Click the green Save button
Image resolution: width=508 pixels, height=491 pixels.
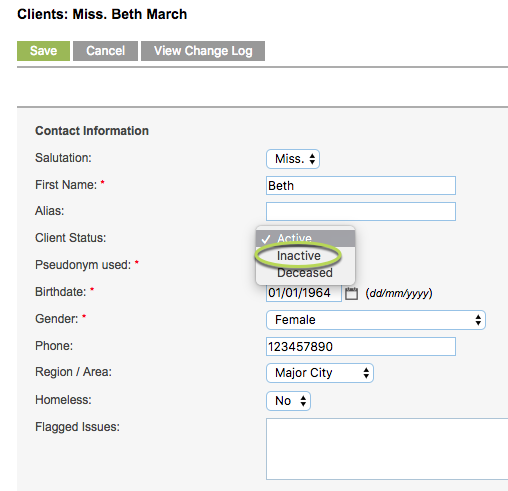[x=43, y=51]
